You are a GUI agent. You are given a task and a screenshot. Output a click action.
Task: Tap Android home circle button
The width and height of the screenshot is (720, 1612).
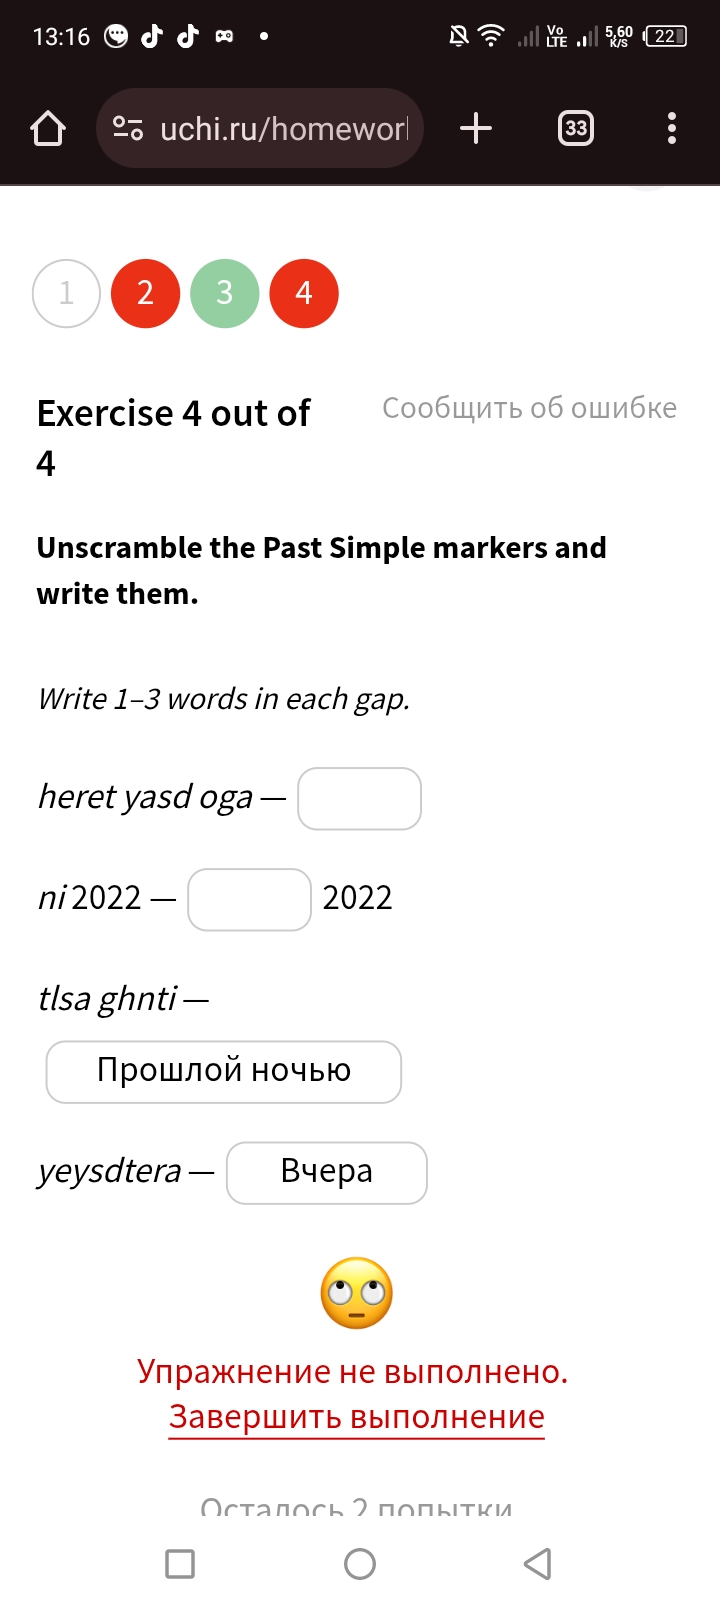click(x=360, y=1563)
